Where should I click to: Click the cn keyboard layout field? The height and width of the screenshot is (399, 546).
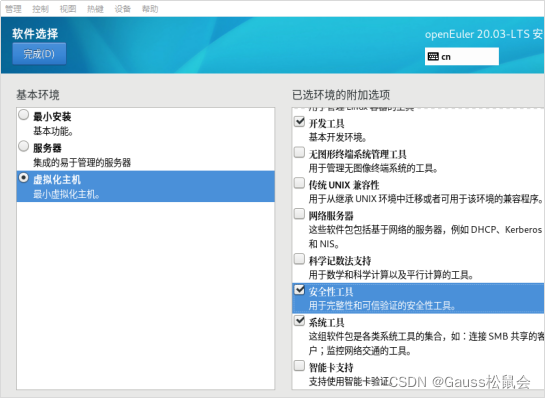pyautogui.click(x=462, y=56)
